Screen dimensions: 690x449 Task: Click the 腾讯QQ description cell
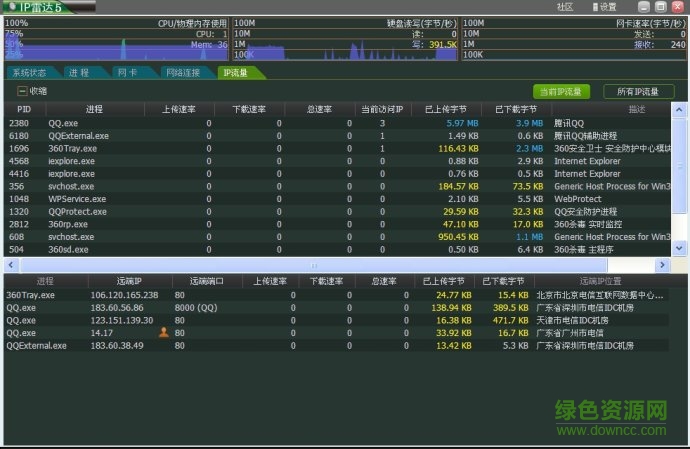[x=569, y=123]
